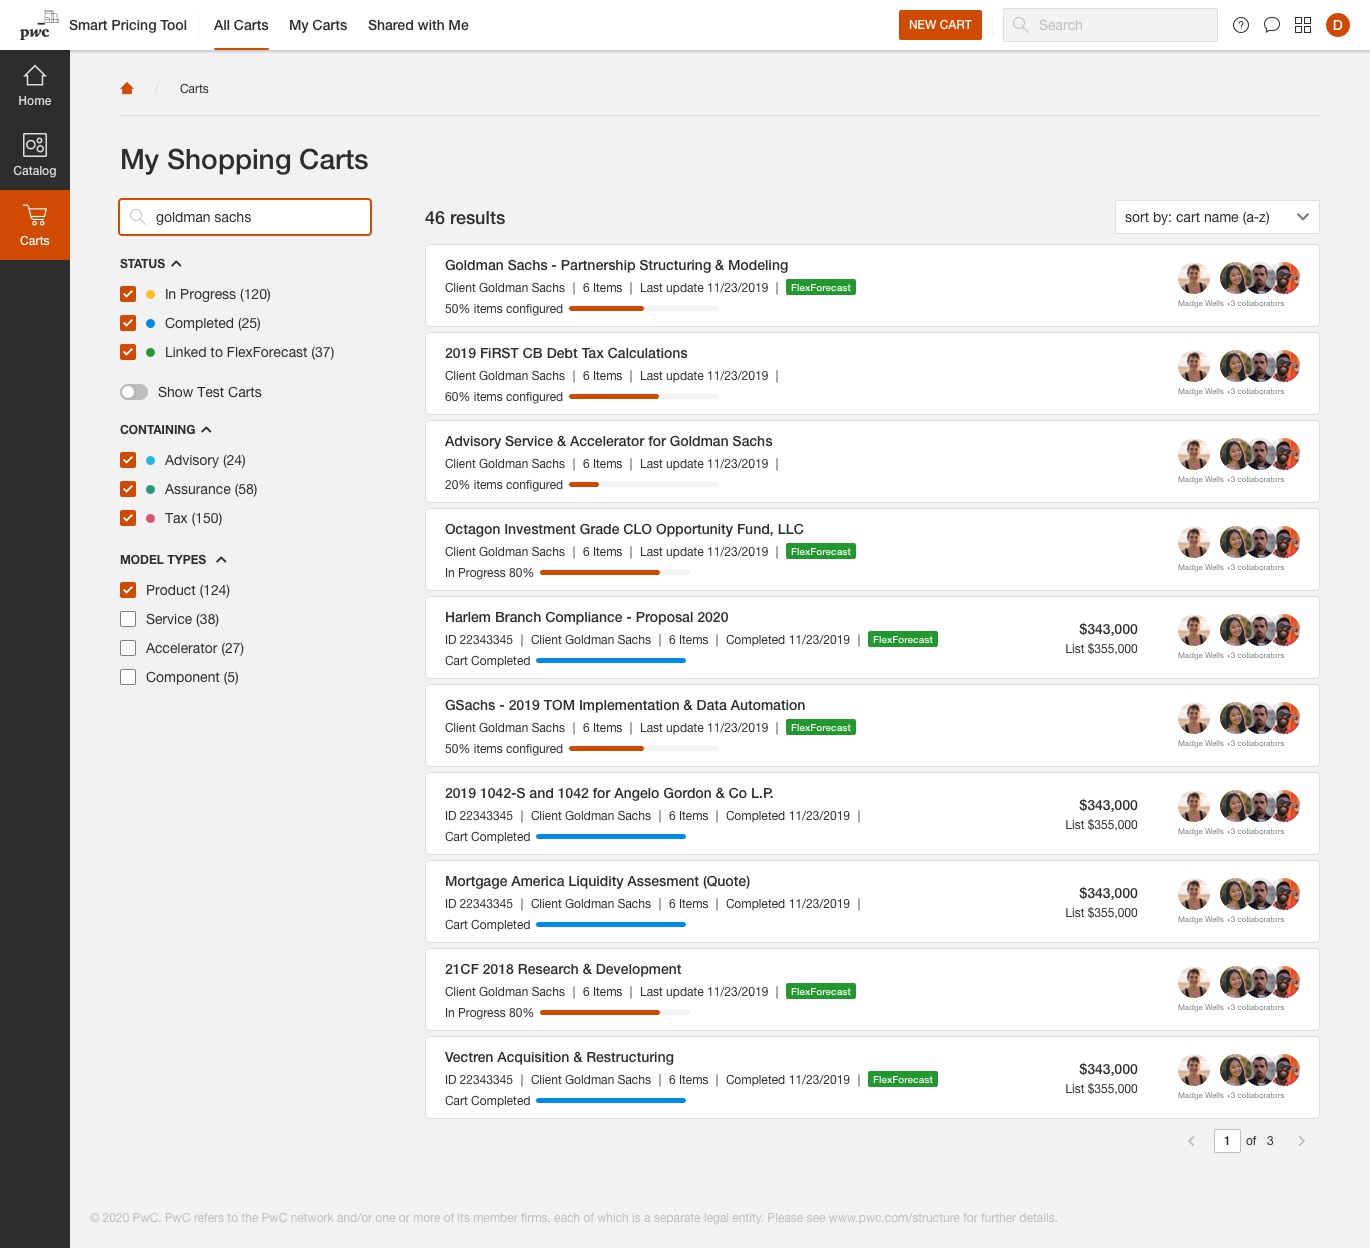The image size is (1370, 1248).
Task: Click FlexForecast badge on Partnership Structuring cart
Action: (821, 288)
